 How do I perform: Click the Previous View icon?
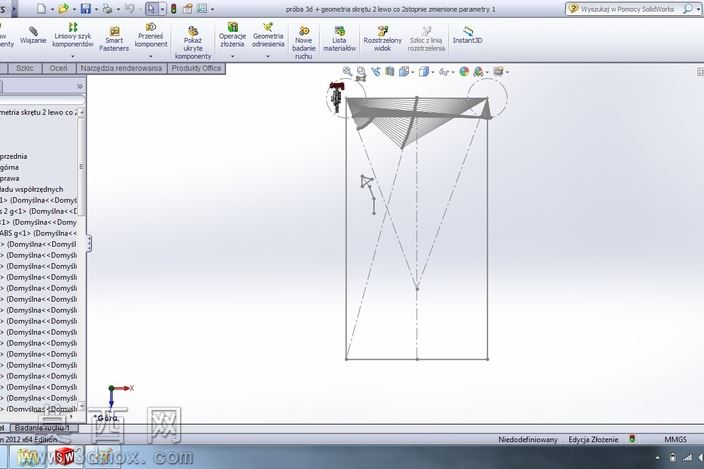(375, 71)
